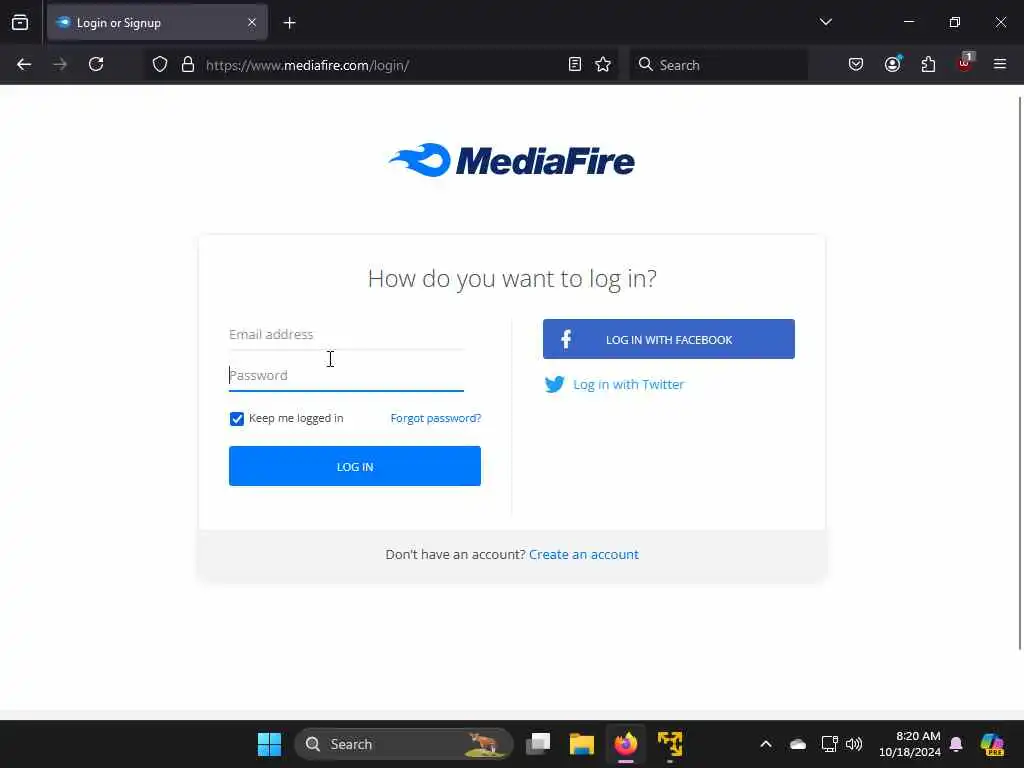The height and width of the screenshot is (768, 1024).
Task: Click the Windows taskbar Search box
Action: pyautogui.click(x=404, y=744)
